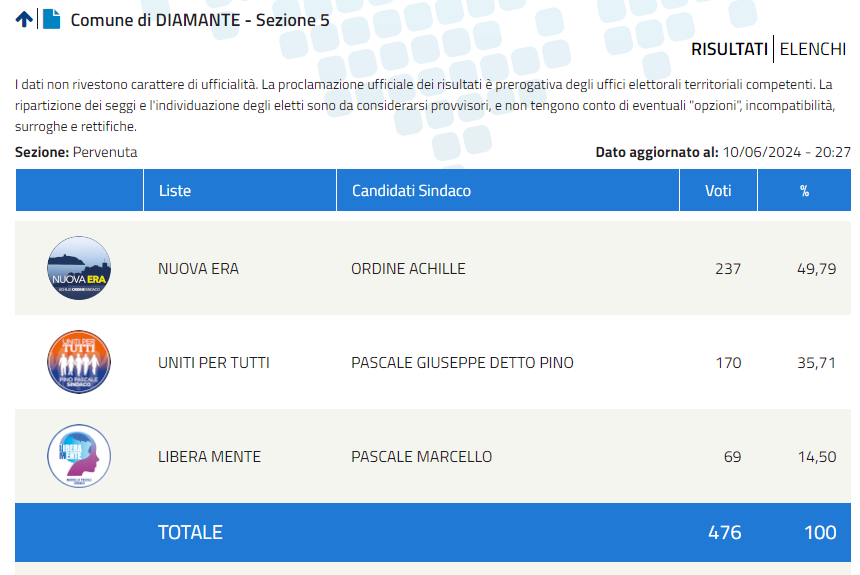Click the Libera Mente list logo
This screenshot has height=575, width=860.
tap(79, 456)
